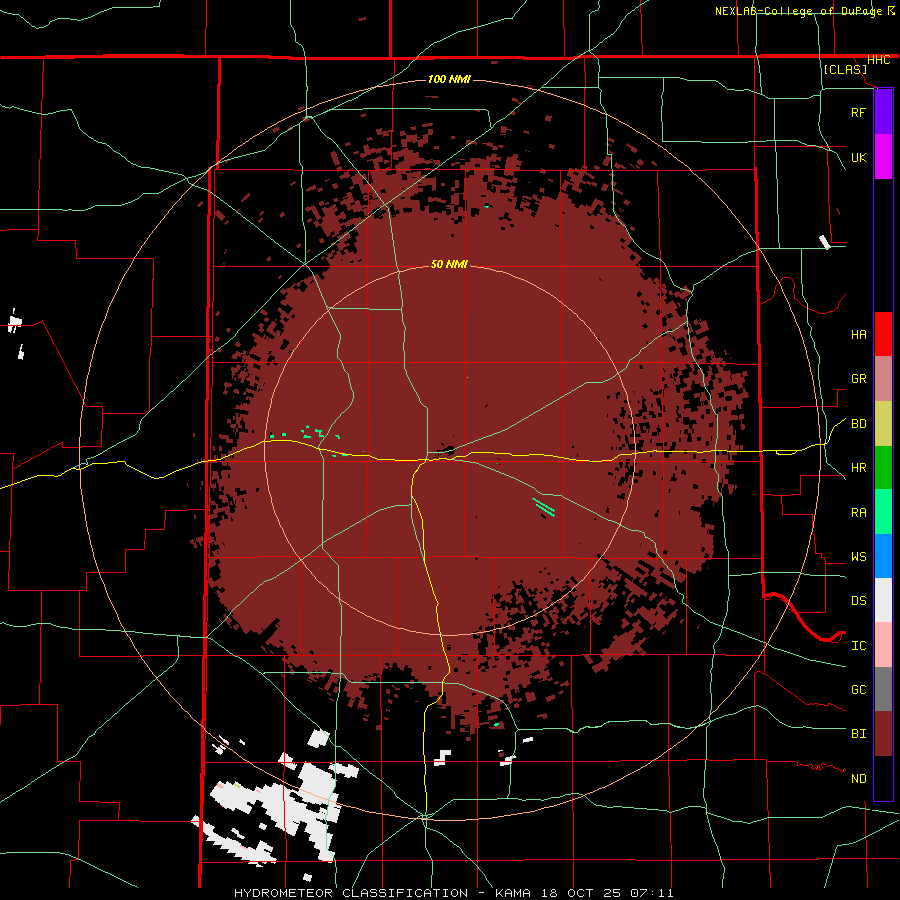Image resolution: width=900 pixels, height=900 pixels.
Task: Select the GR legend label
Action: [x=858, y=379]
